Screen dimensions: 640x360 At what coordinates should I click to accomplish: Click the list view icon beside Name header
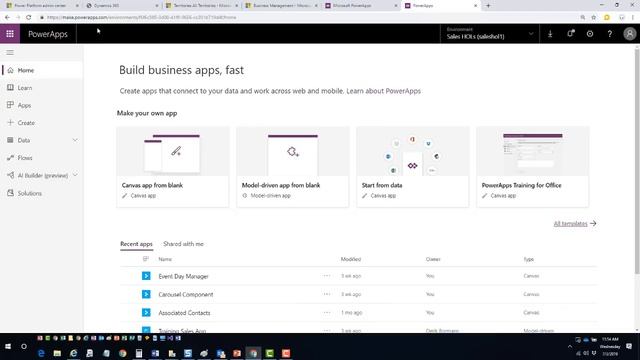point(146,259)
